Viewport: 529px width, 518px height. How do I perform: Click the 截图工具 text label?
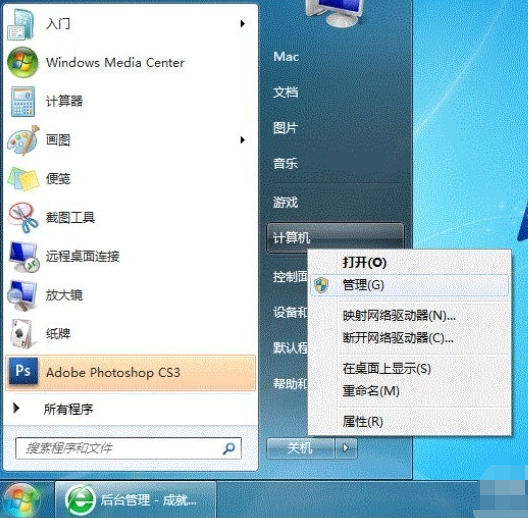(x=70, y=218)
